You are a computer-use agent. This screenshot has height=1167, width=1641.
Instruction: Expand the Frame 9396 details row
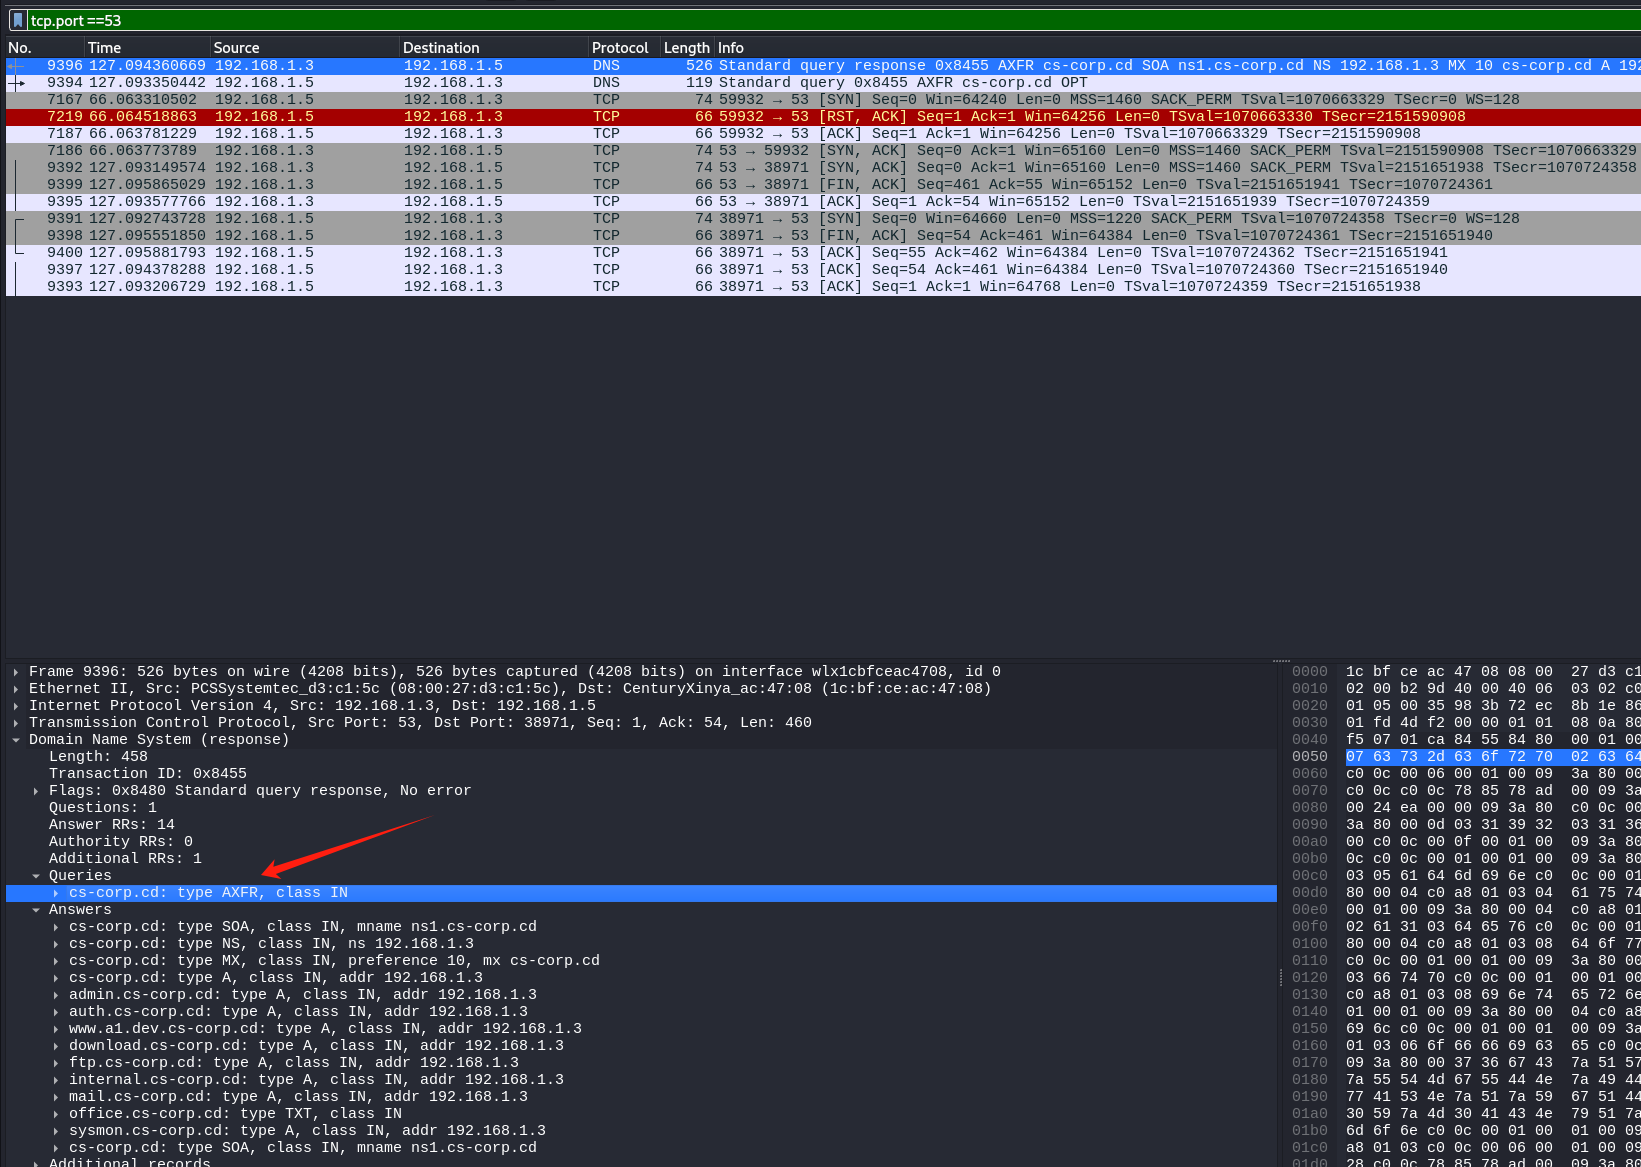pyautogui.click(x=16, y=672)
